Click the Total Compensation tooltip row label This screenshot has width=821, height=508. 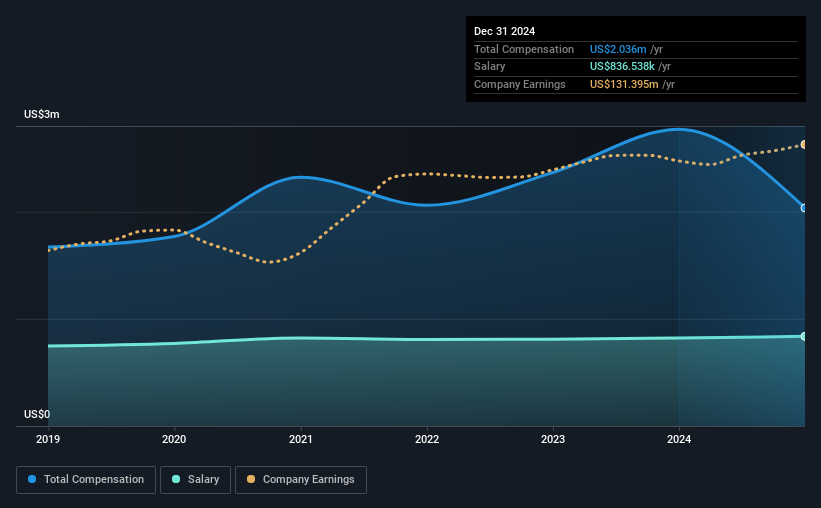[524, 49]
